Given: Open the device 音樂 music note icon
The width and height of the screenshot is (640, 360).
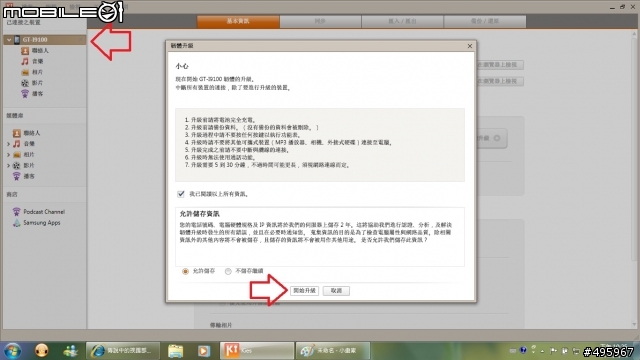Looking at the screenshot, I should [25, 61].
